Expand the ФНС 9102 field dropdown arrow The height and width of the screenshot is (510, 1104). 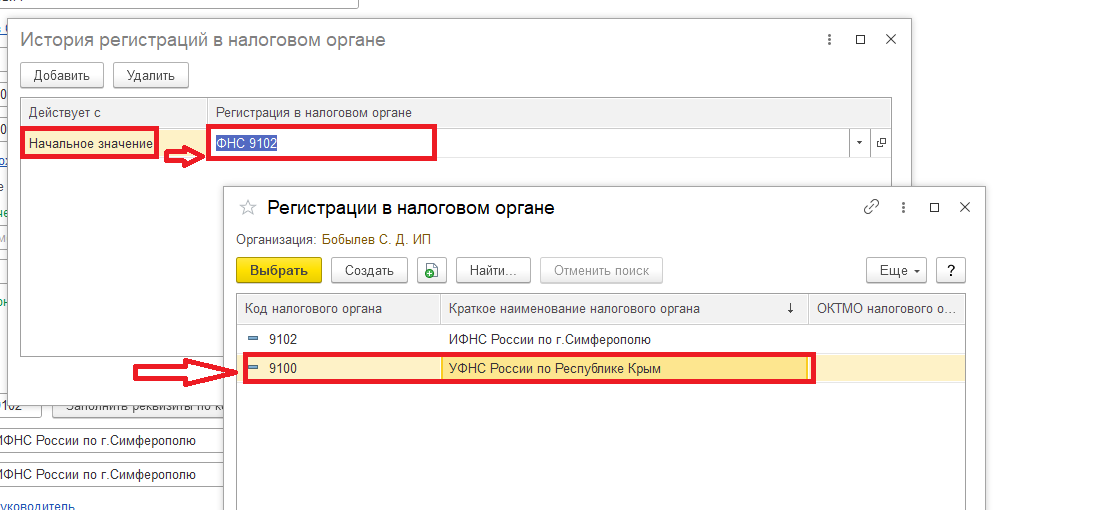click(860, 143)
